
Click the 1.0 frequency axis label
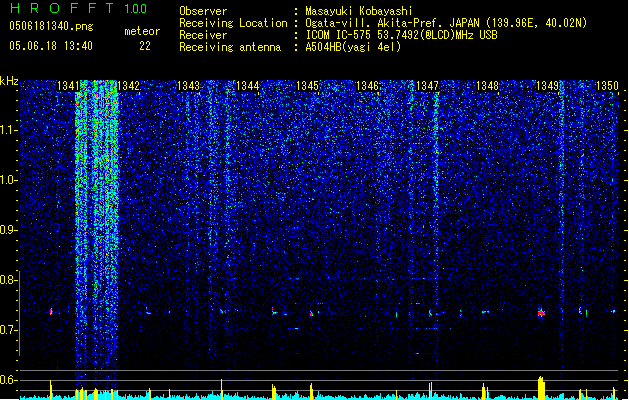8,180
